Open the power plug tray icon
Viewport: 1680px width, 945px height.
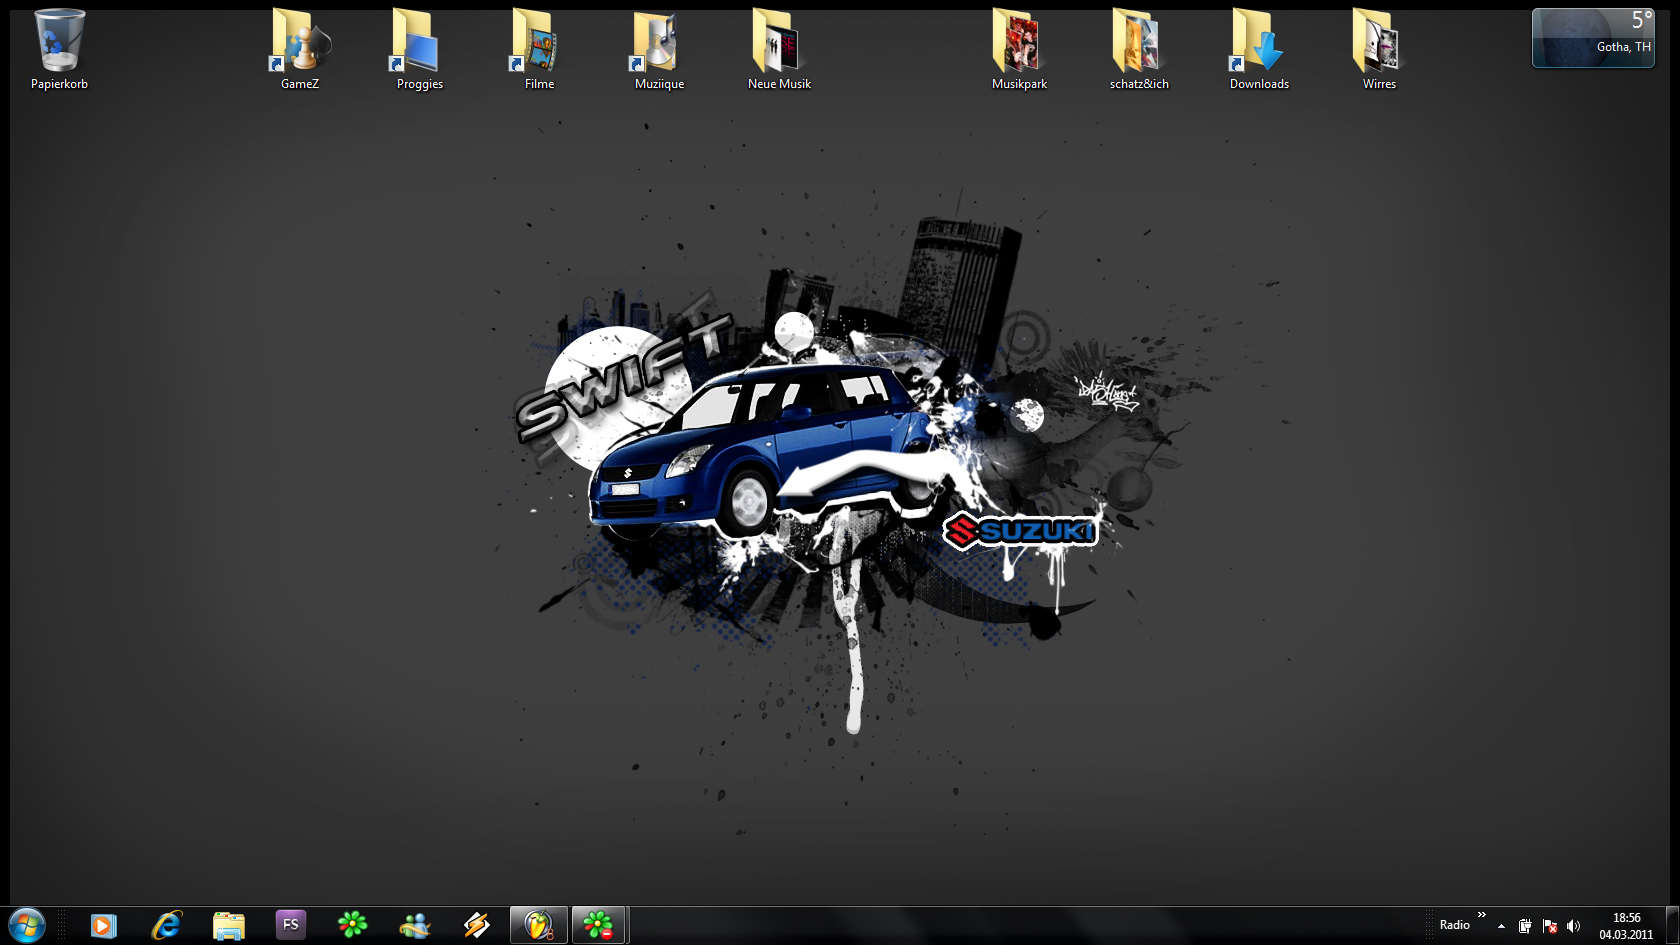tap(1525, 926)
